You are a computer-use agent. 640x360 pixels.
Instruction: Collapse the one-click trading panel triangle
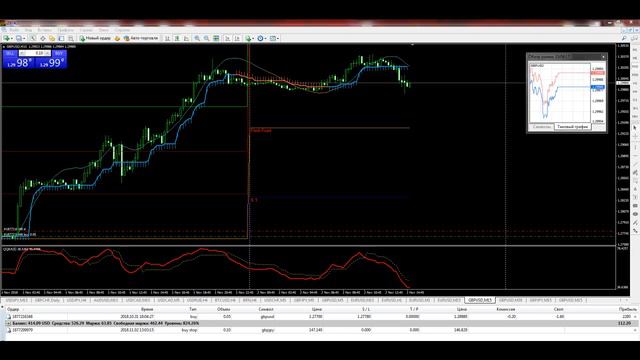[x=4, y=47]
